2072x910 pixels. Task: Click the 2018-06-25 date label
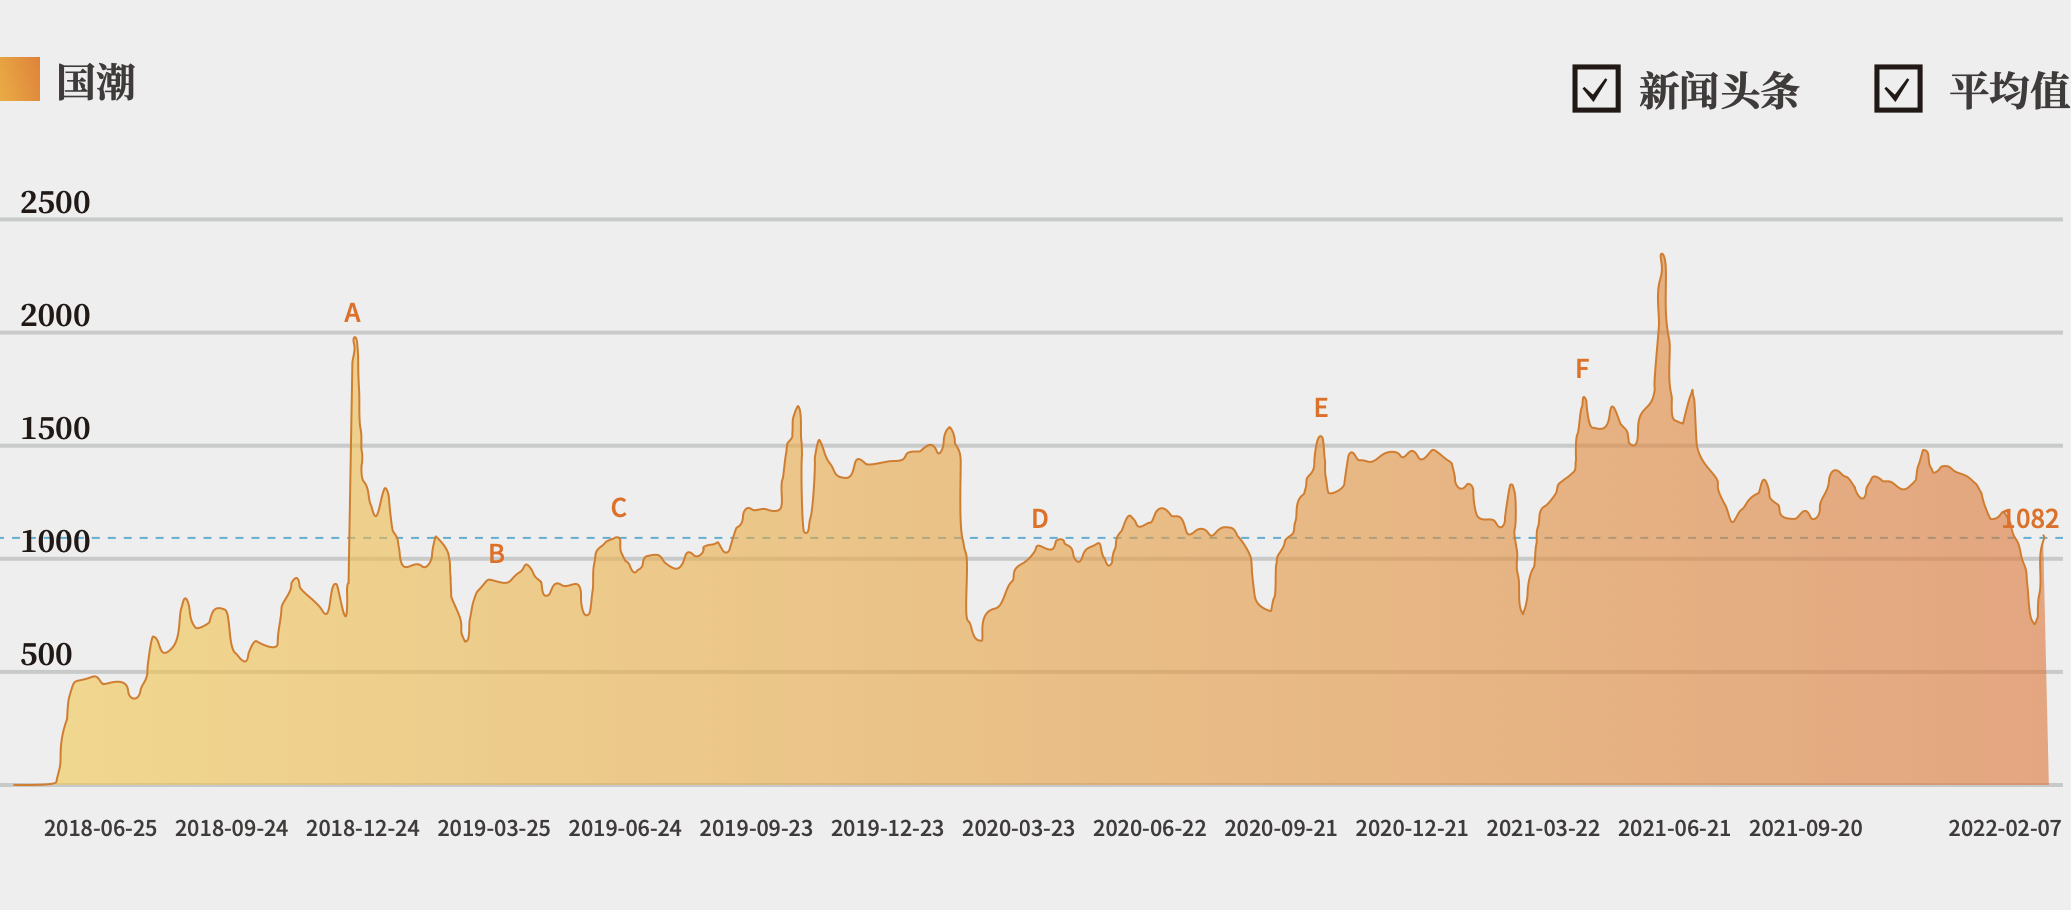(x=100, y=828)
